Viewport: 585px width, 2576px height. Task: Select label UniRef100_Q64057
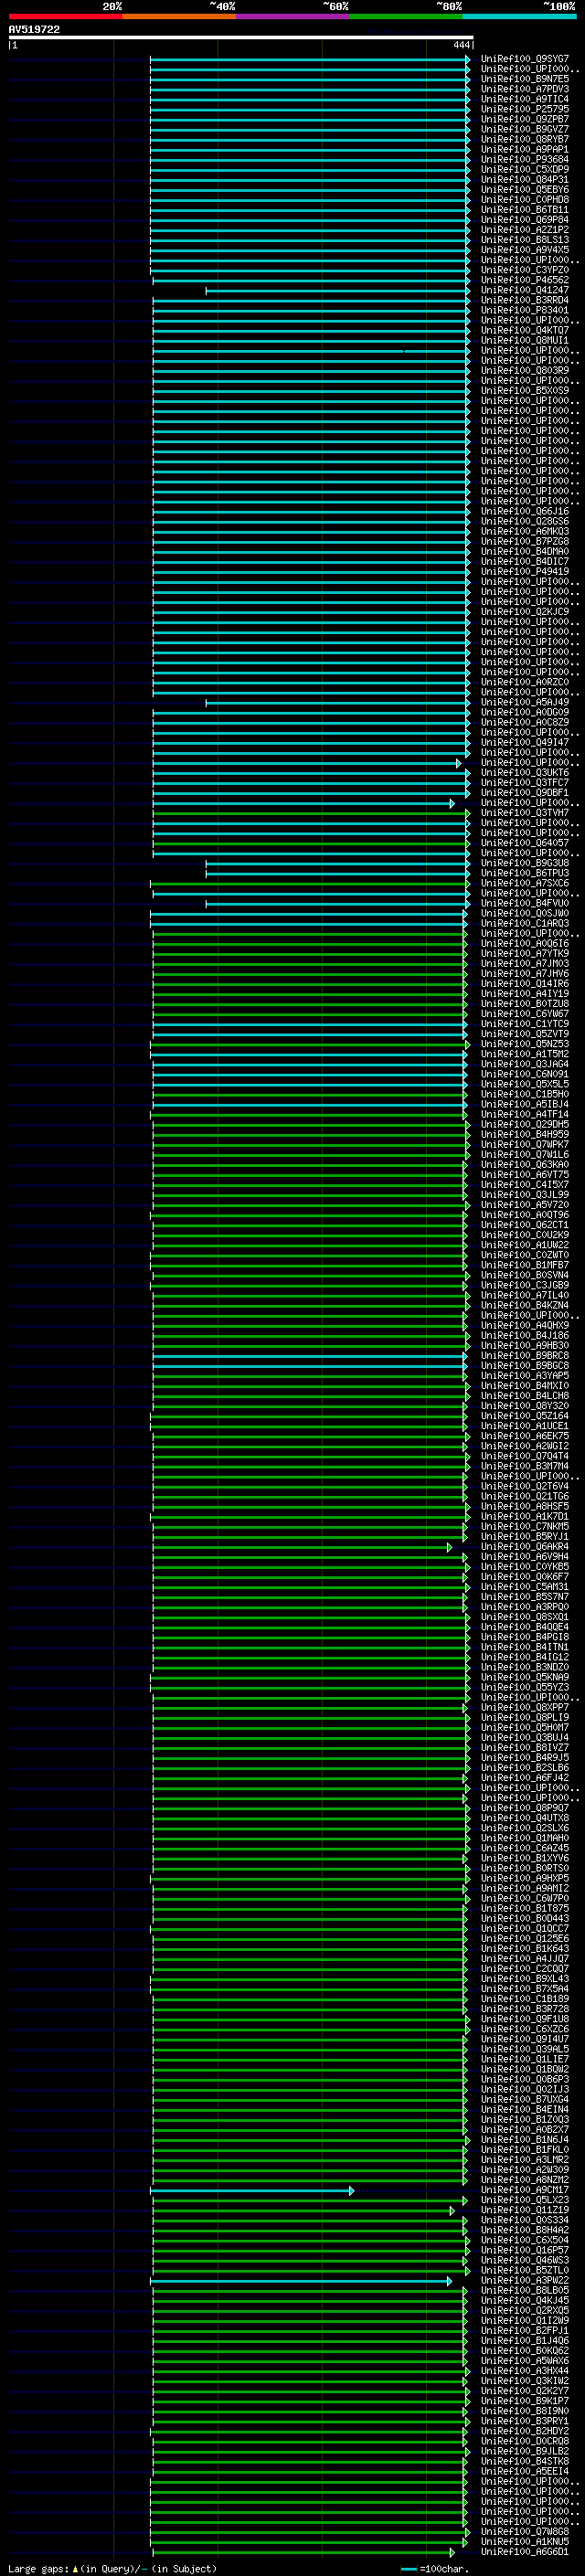[x=525, y=842]
